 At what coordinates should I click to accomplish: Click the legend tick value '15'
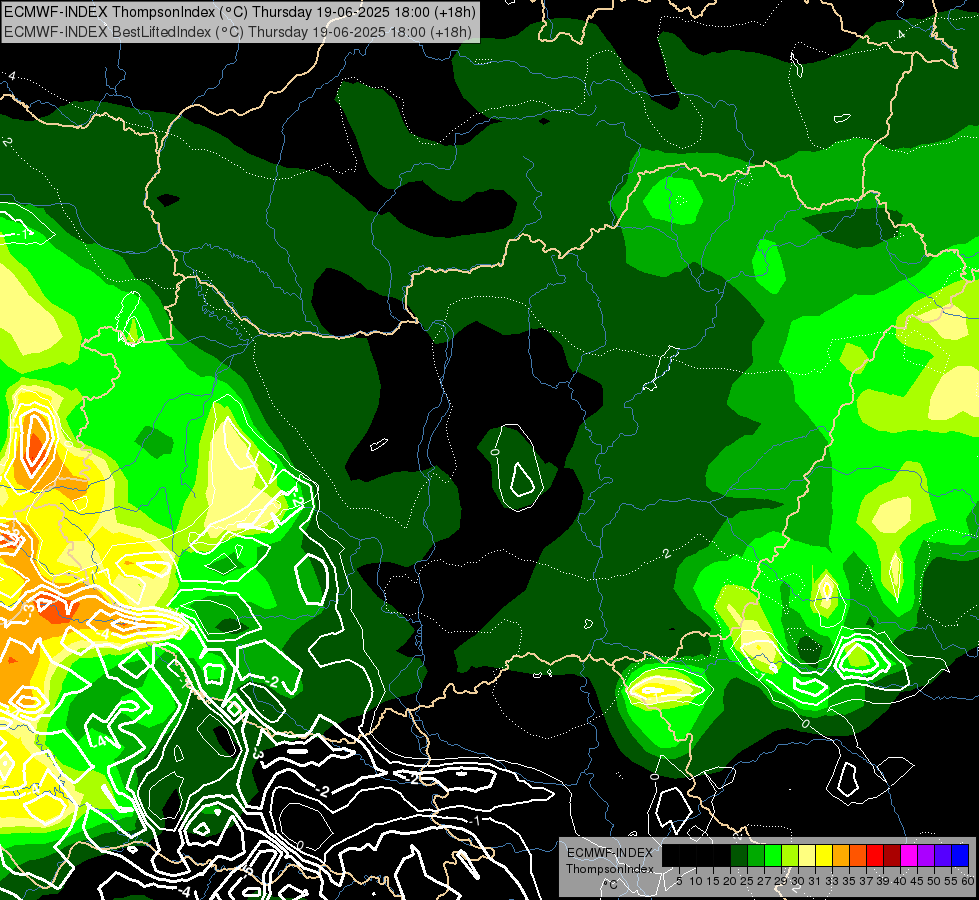[713, 881]
